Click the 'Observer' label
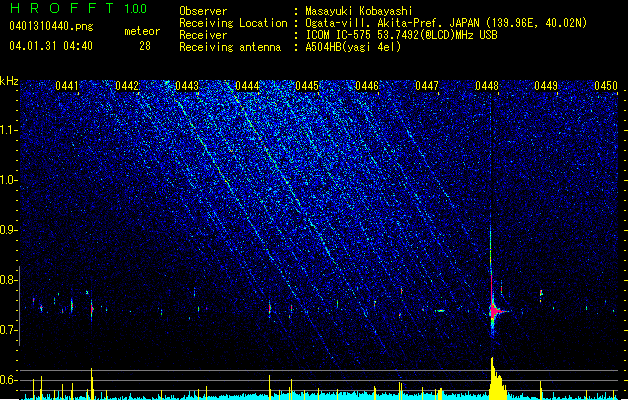 point(203,11)
